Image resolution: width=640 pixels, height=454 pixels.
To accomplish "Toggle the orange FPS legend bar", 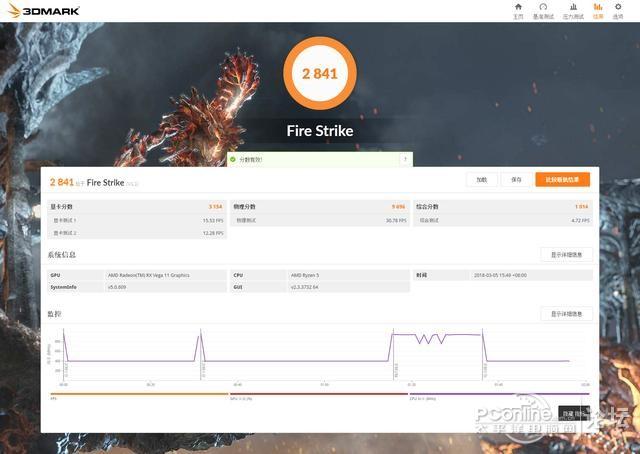I will tap(139, 394).
